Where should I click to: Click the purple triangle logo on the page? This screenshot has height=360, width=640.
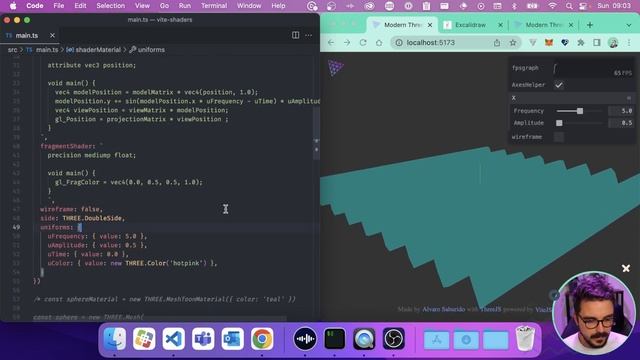[x=336, y=68]
